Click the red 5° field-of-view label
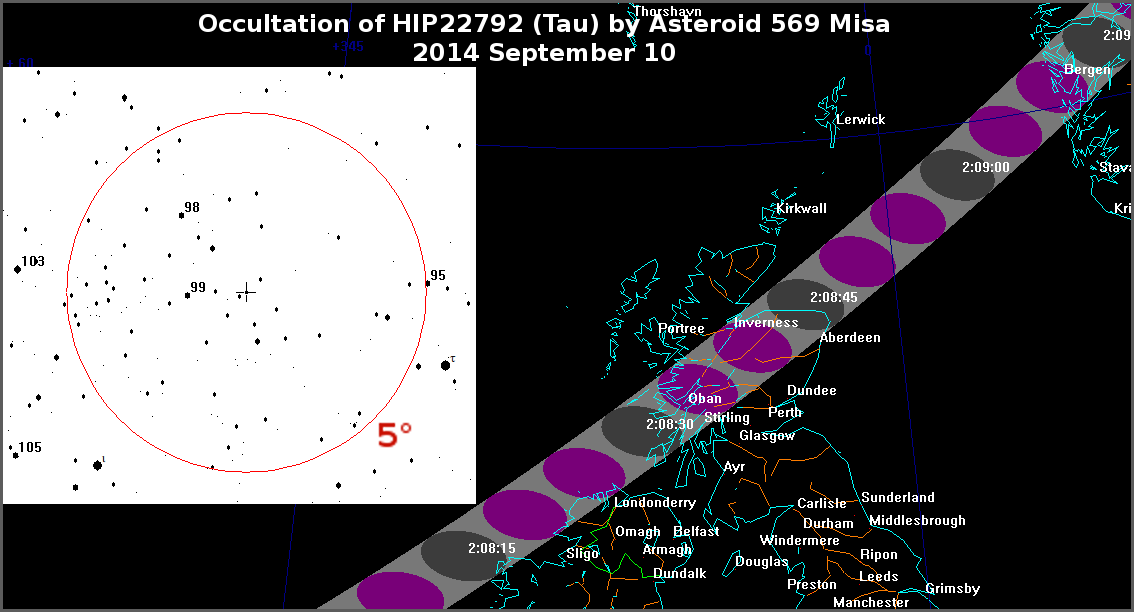The width and height of the screenshot is (1134, 612). point(394,435)
